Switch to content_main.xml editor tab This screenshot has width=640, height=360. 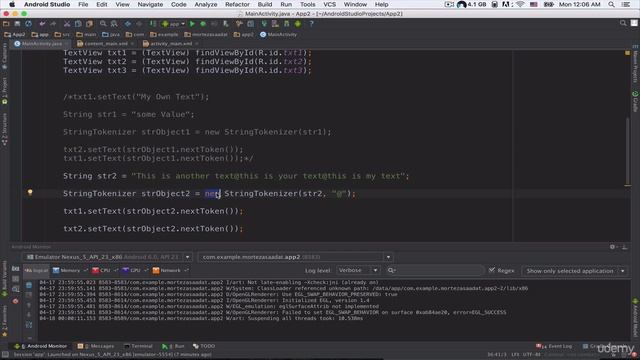point(105,43)
